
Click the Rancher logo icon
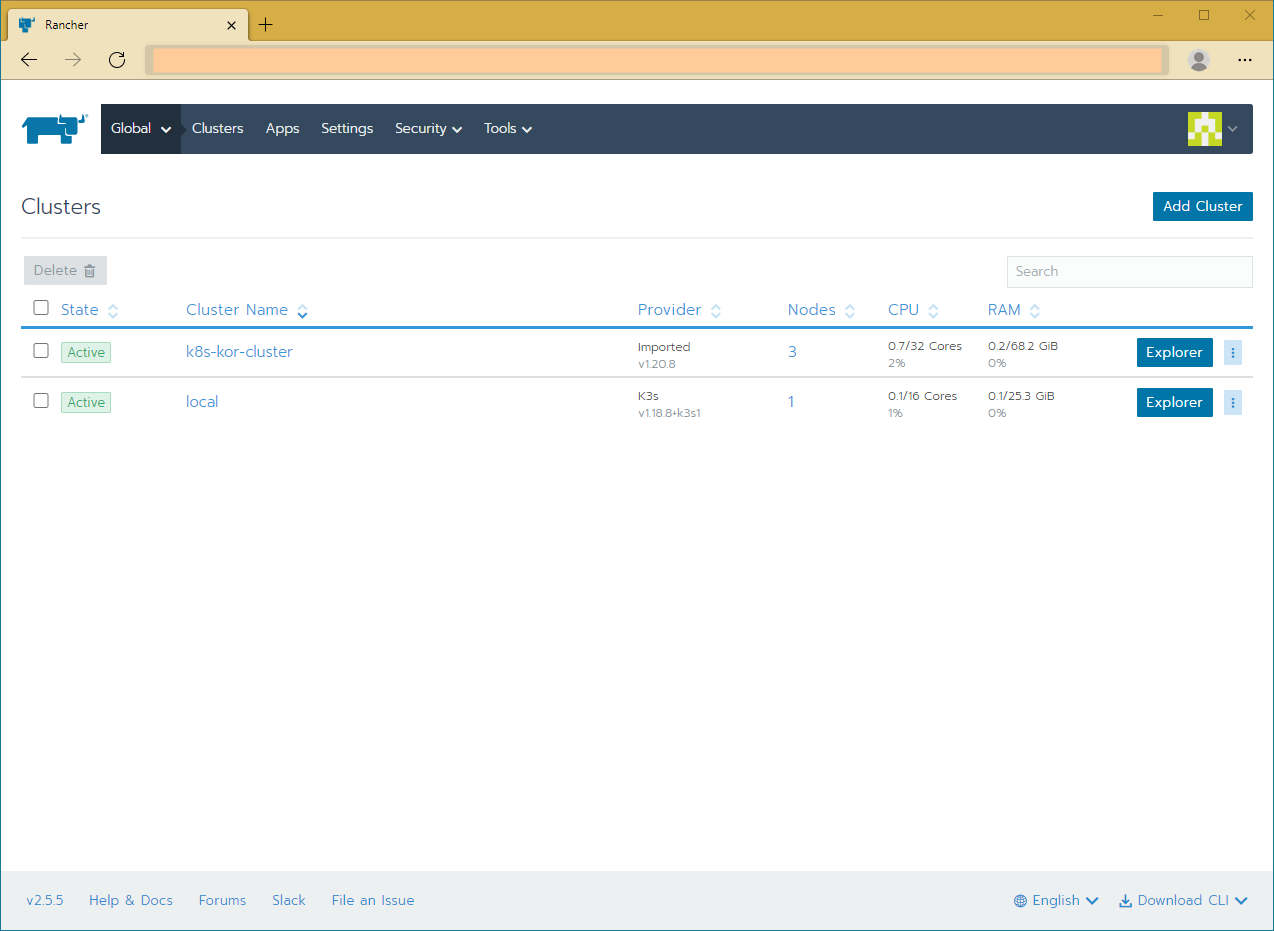tap(52, 128)
